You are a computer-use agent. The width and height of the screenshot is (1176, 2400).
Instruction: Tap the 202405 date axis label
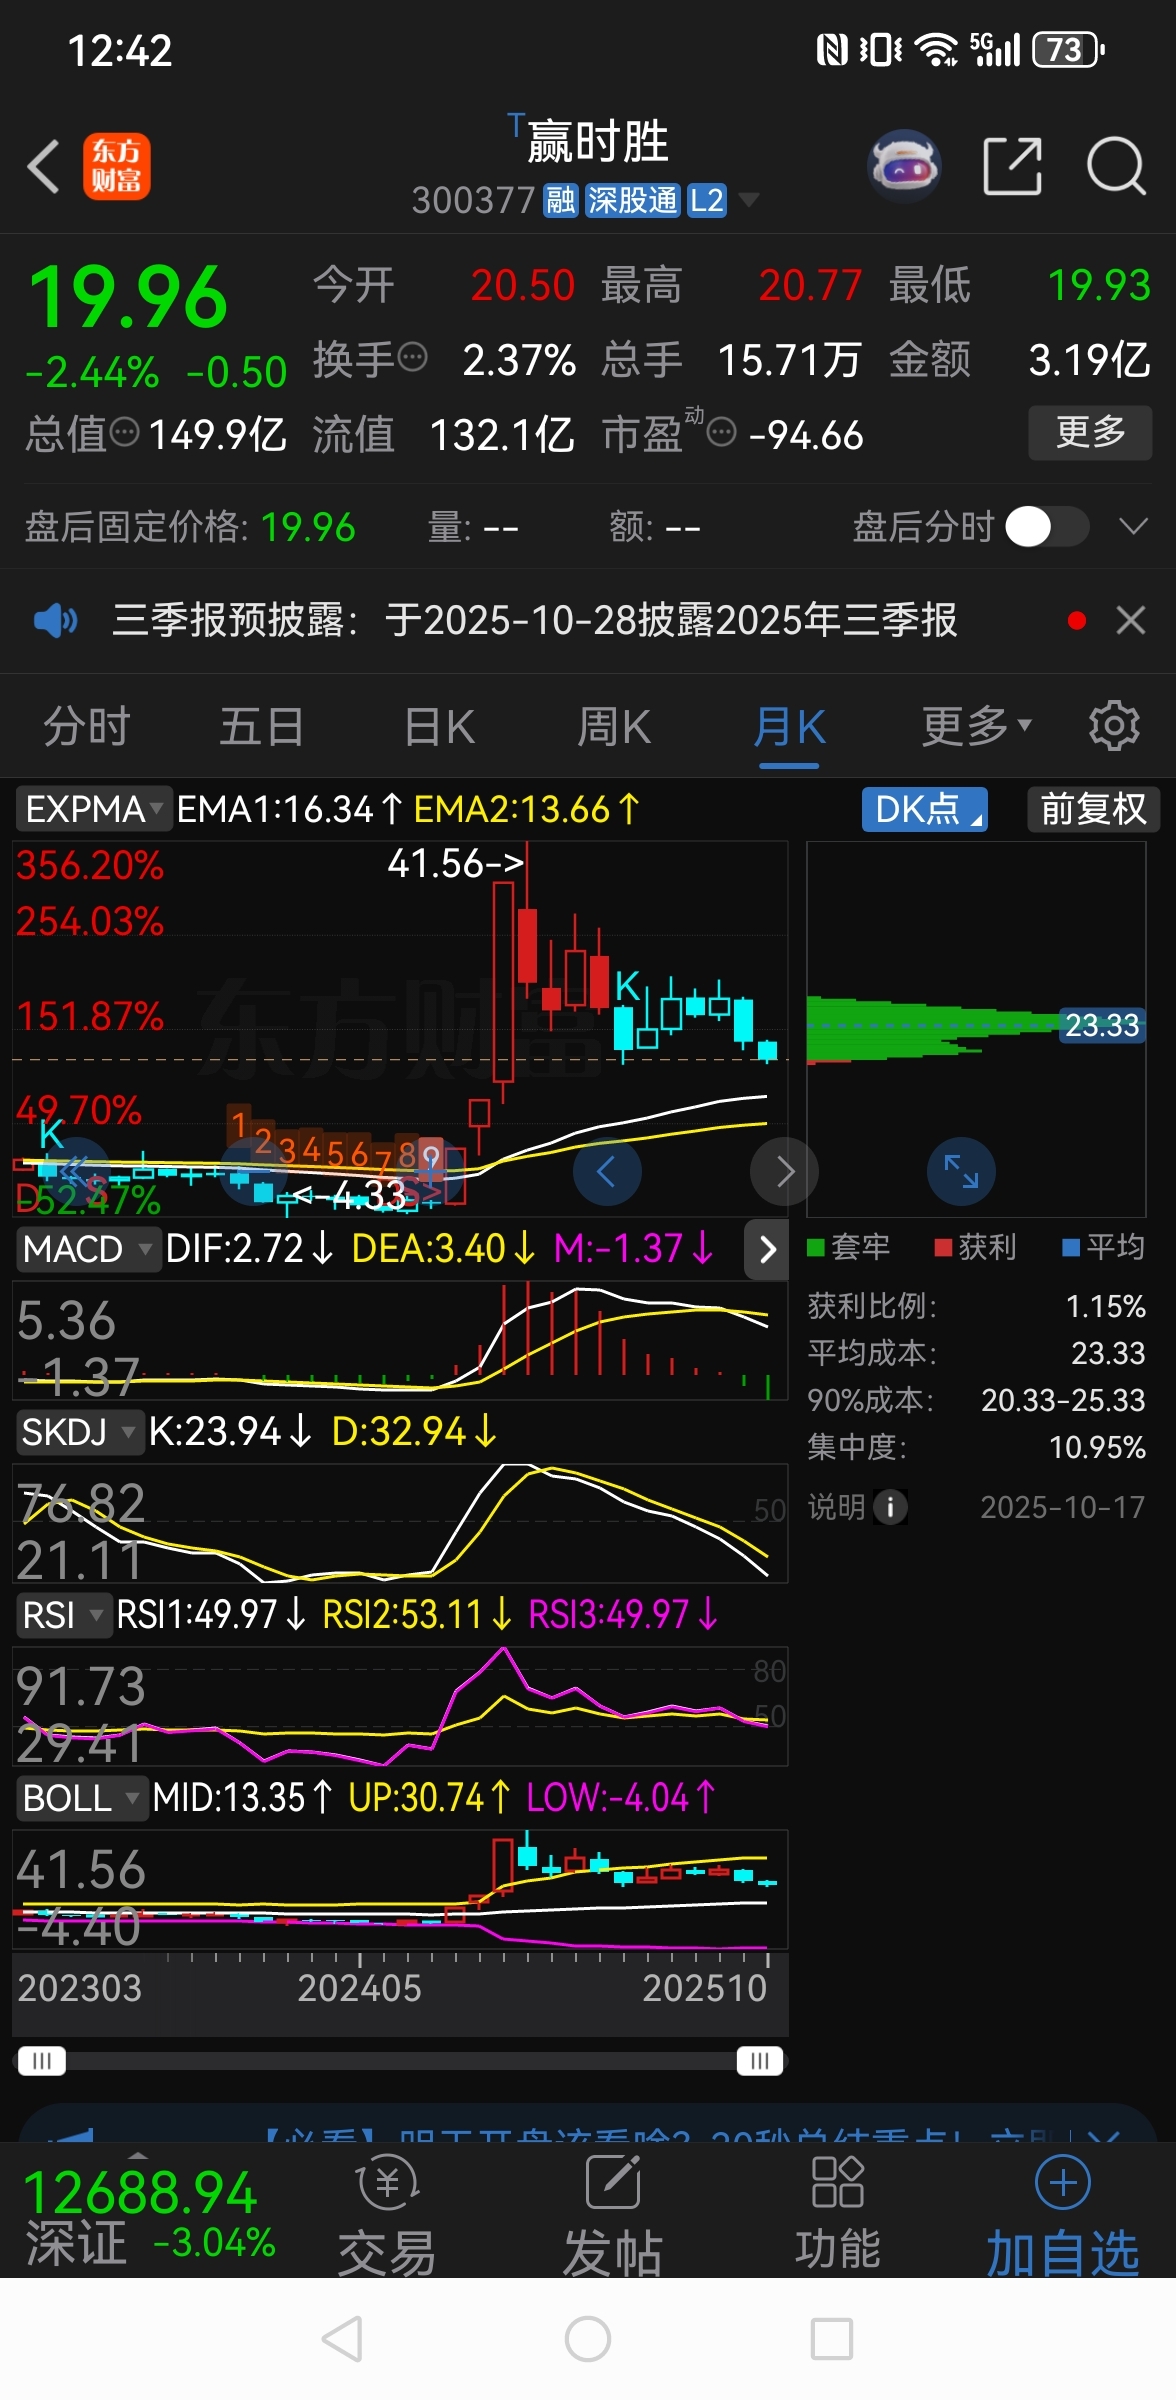[359, 1988]
